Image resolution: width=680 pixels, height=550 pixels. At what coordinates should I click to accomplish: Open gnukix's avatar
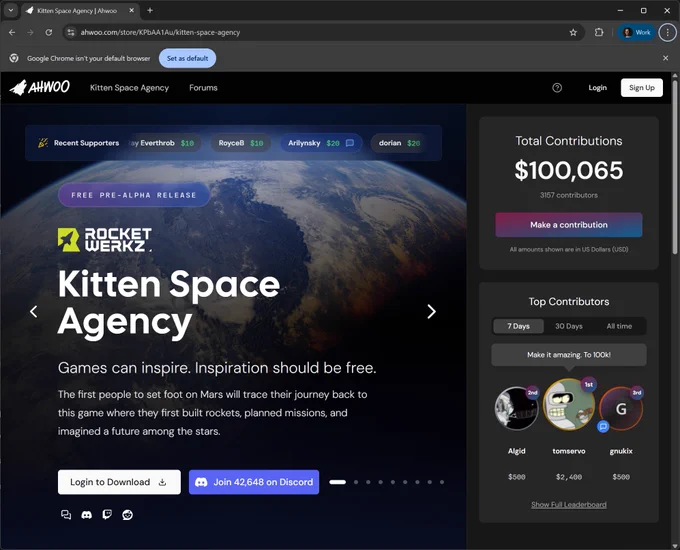click(621, 409)
